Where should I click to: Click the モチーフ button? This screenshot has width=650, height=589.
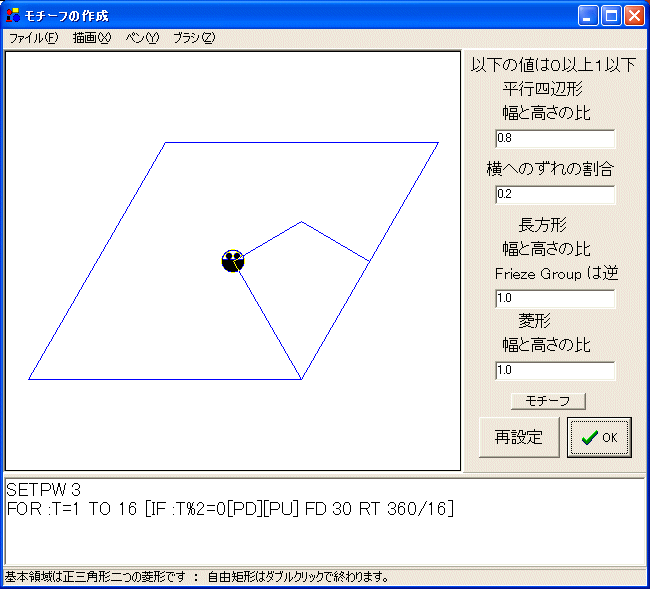(548, 401)
